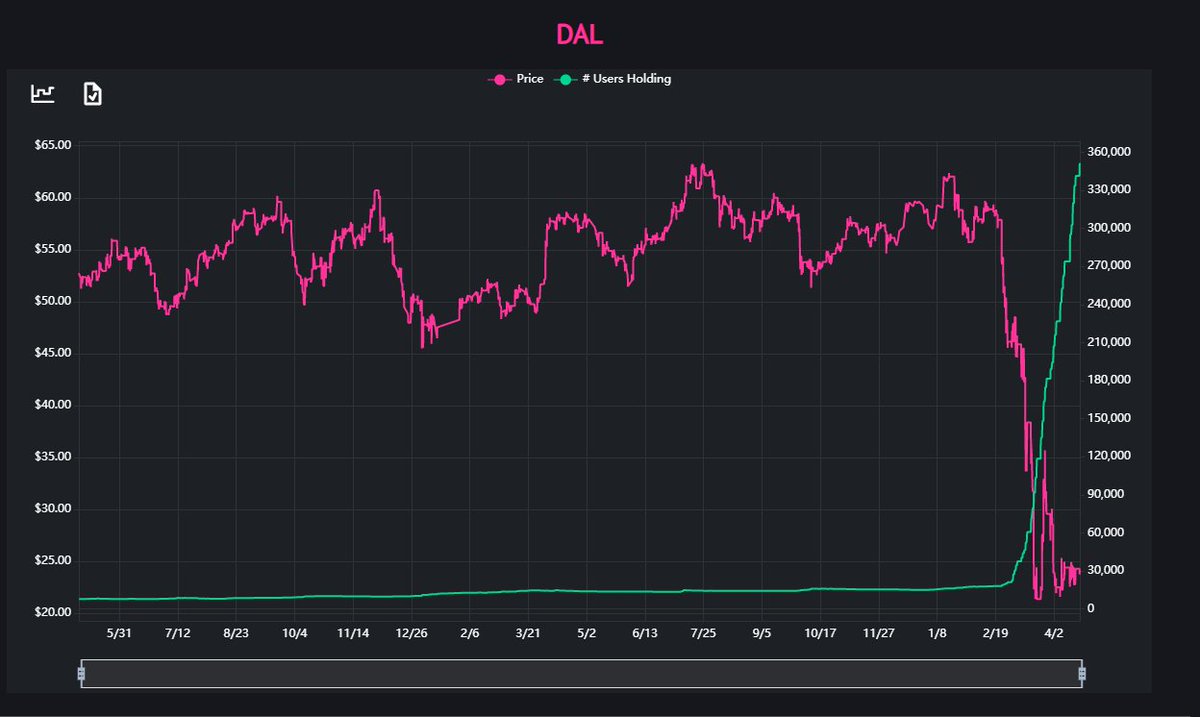Click the 1/8 date axis label
The width and height of the screenshot is (1200, 717).
pos(937,634)
